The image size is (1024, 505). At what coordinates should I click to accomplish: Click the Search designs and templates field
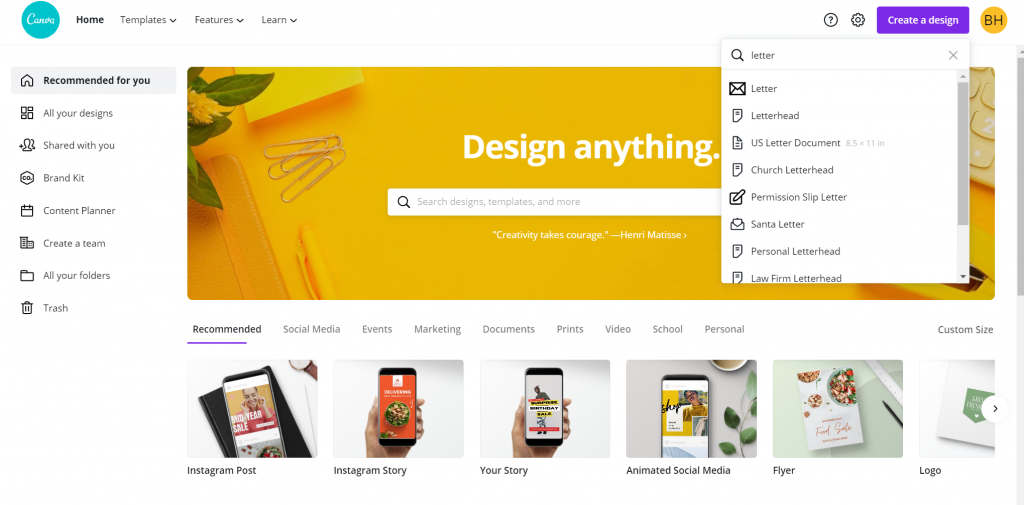click(x=555, y=202)
